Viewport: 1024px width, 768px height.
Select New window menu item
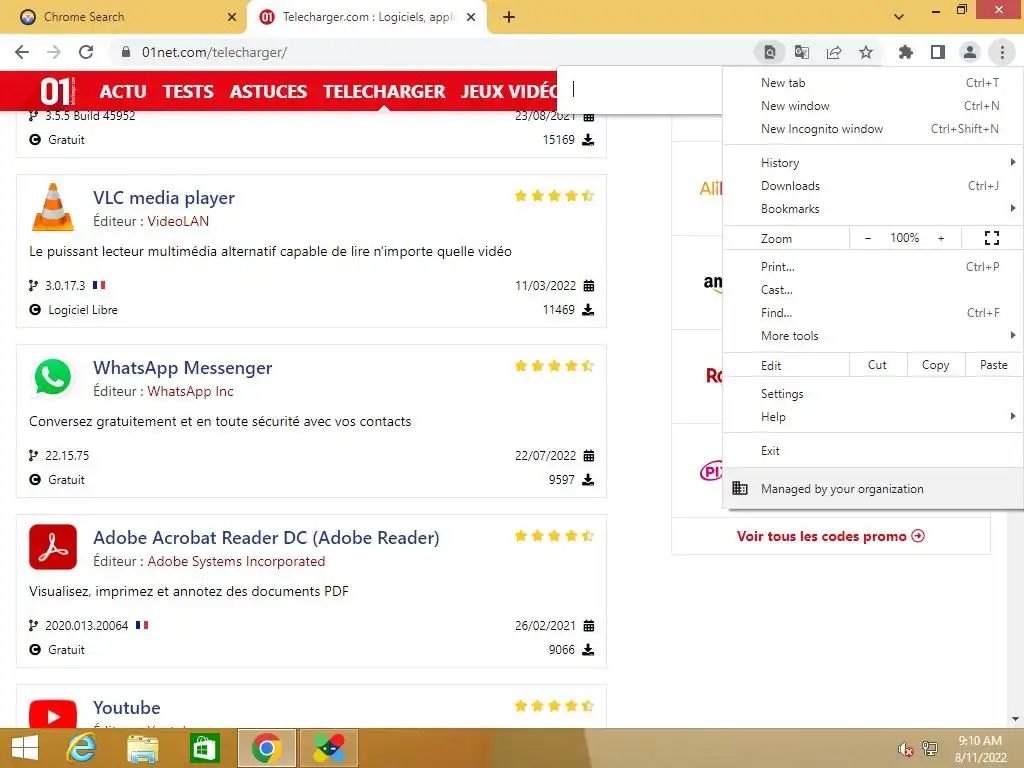click(872, 106)
